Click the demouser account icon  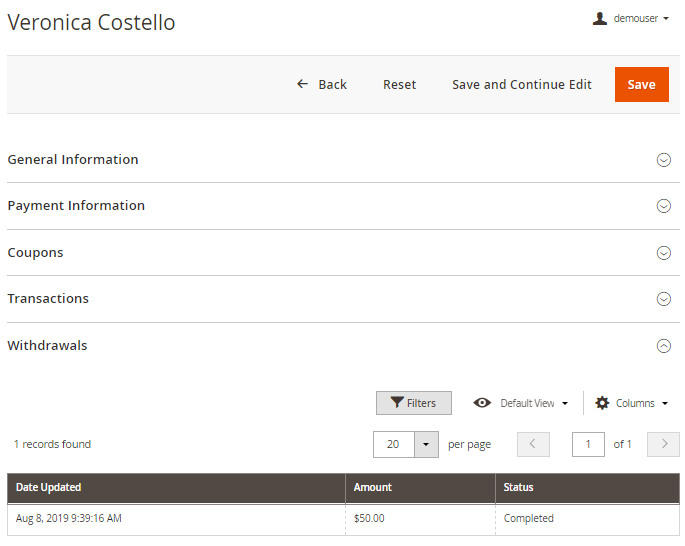[600, 18]
